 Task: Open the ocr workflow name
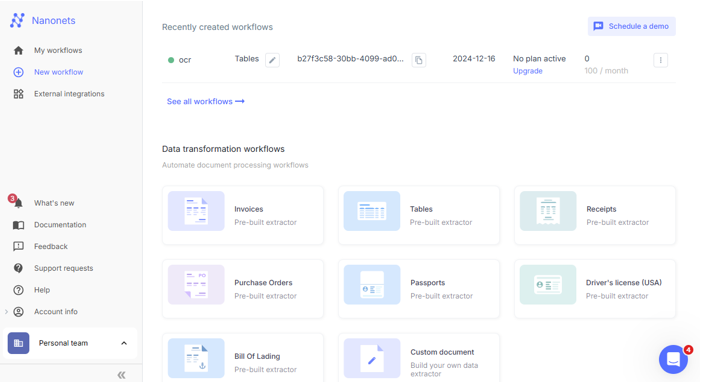(x=185, y=60)
